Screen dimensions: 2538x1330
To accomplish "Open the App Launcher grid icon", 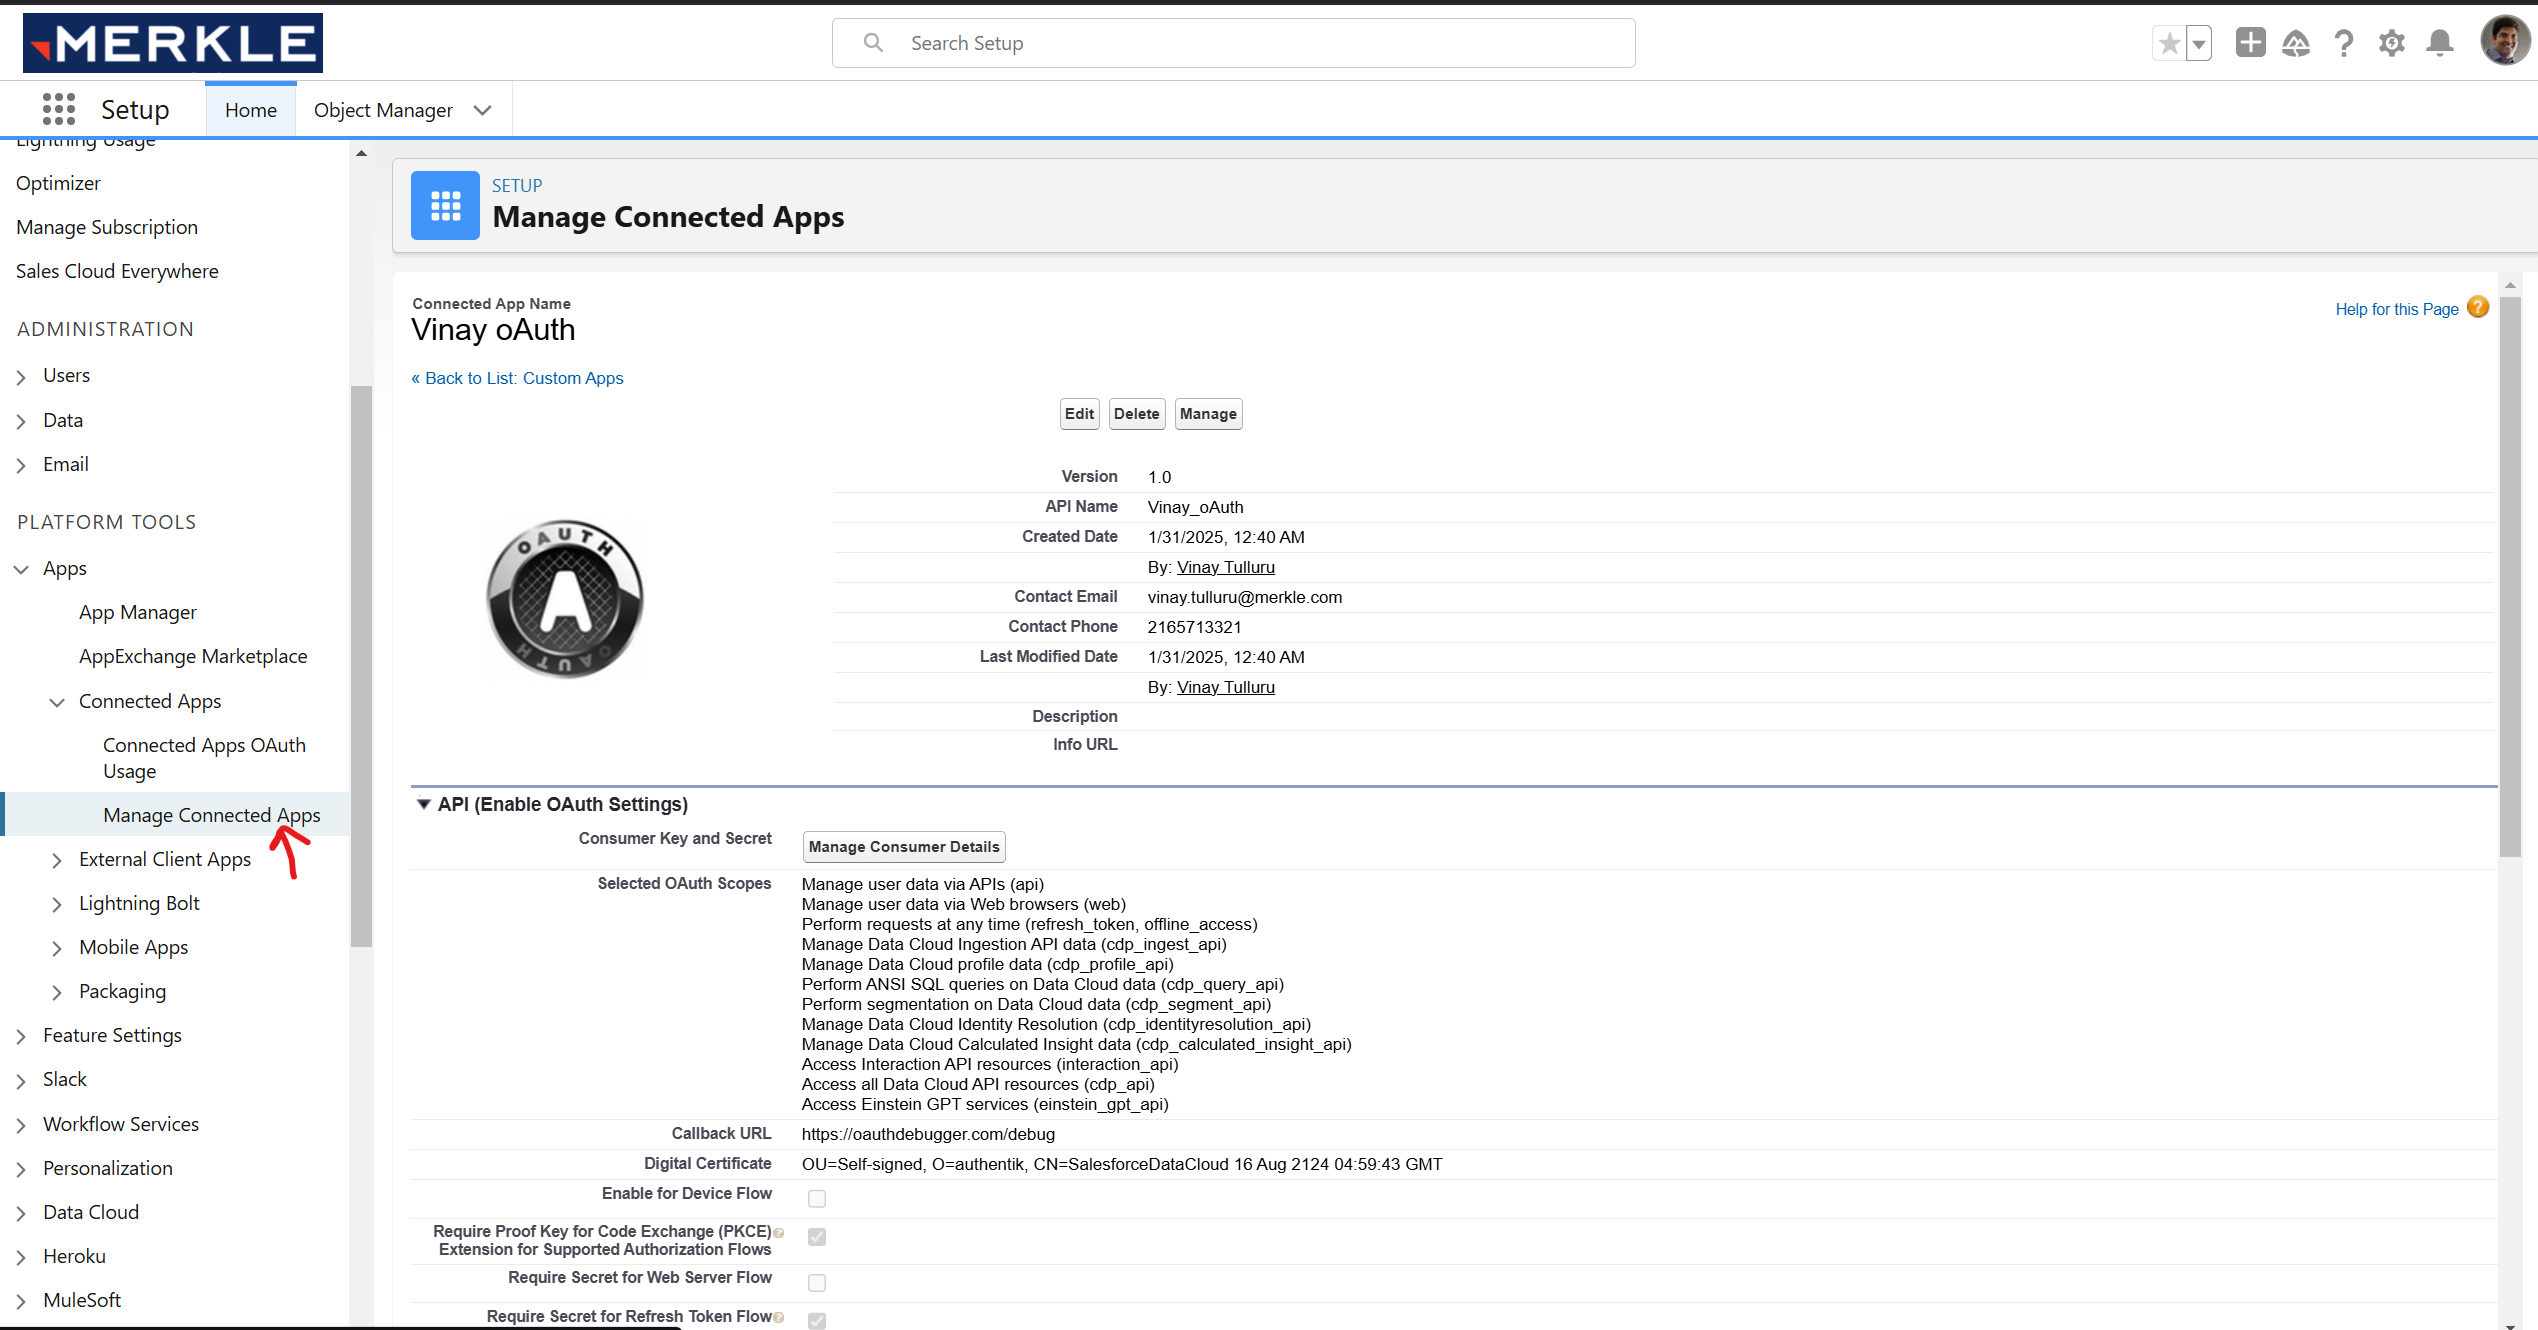I will pyautogui.click(x=59, y=109).
